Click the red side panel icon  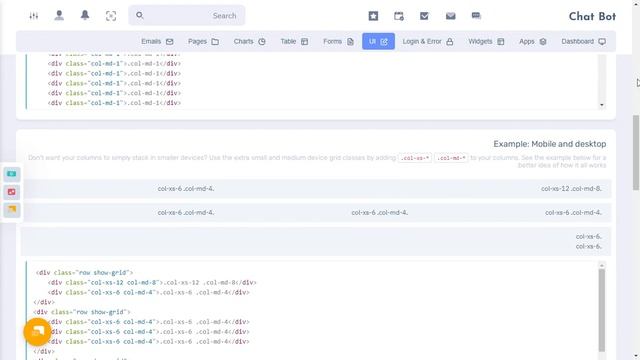(12, 192)
